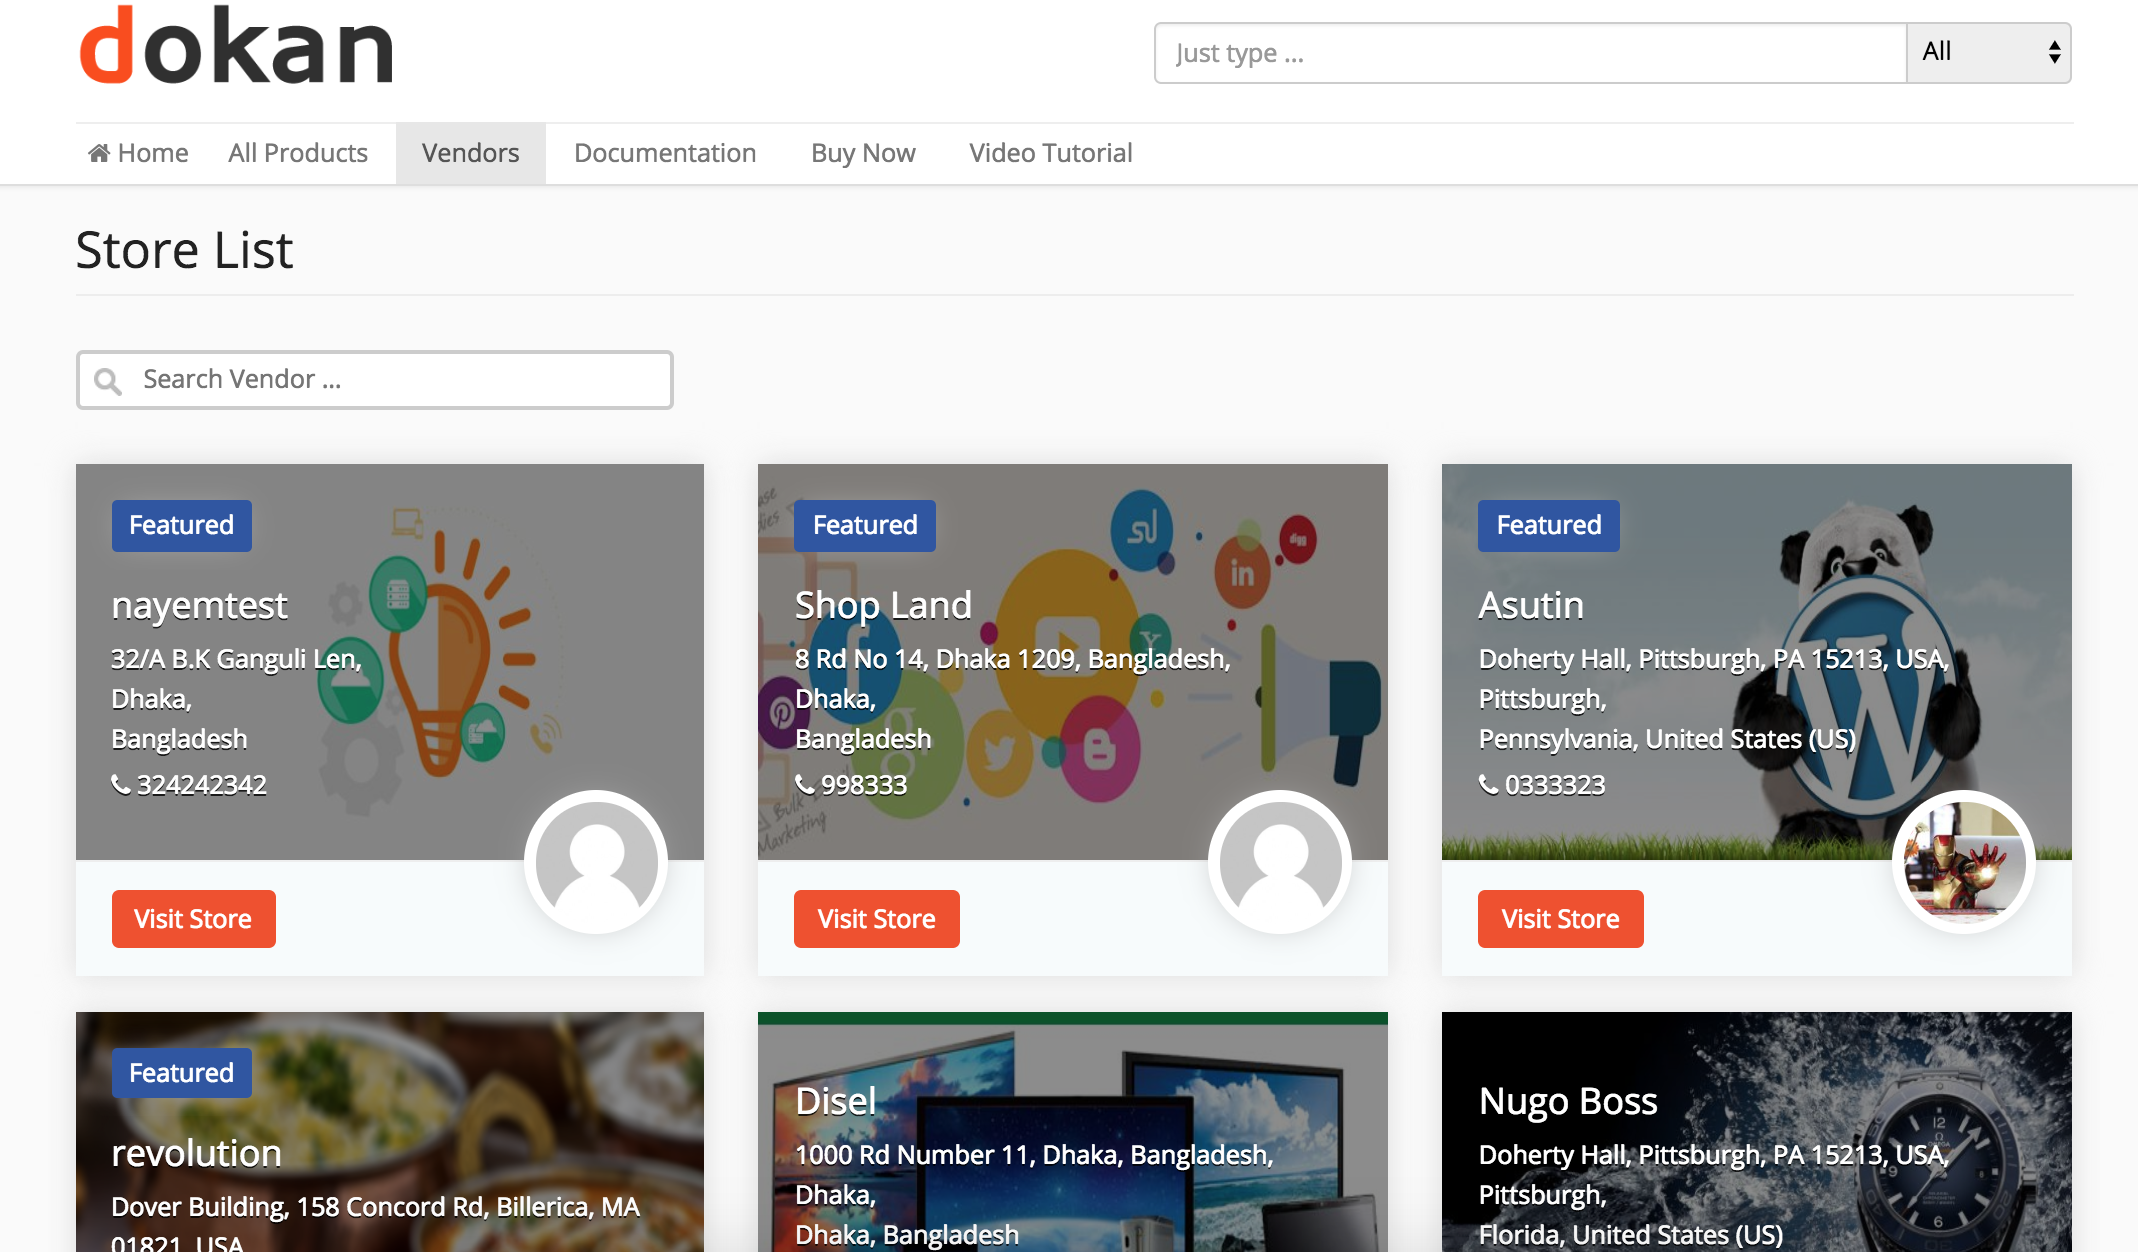Click 'Dover Building, 158 Concord Rd' address
This screenshot has height=1252, width=2138.
pyautogui.click(x=299, y=1208)
